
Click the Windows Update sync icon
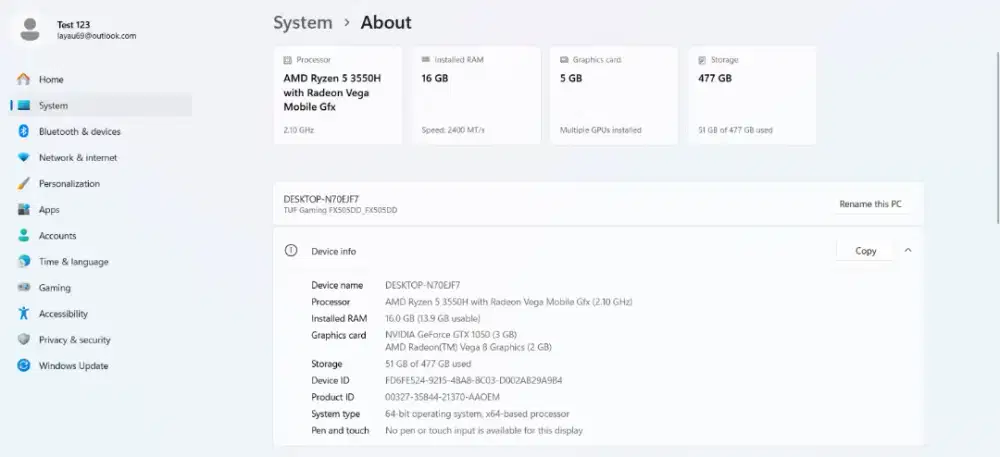click(x=24, y=366)
